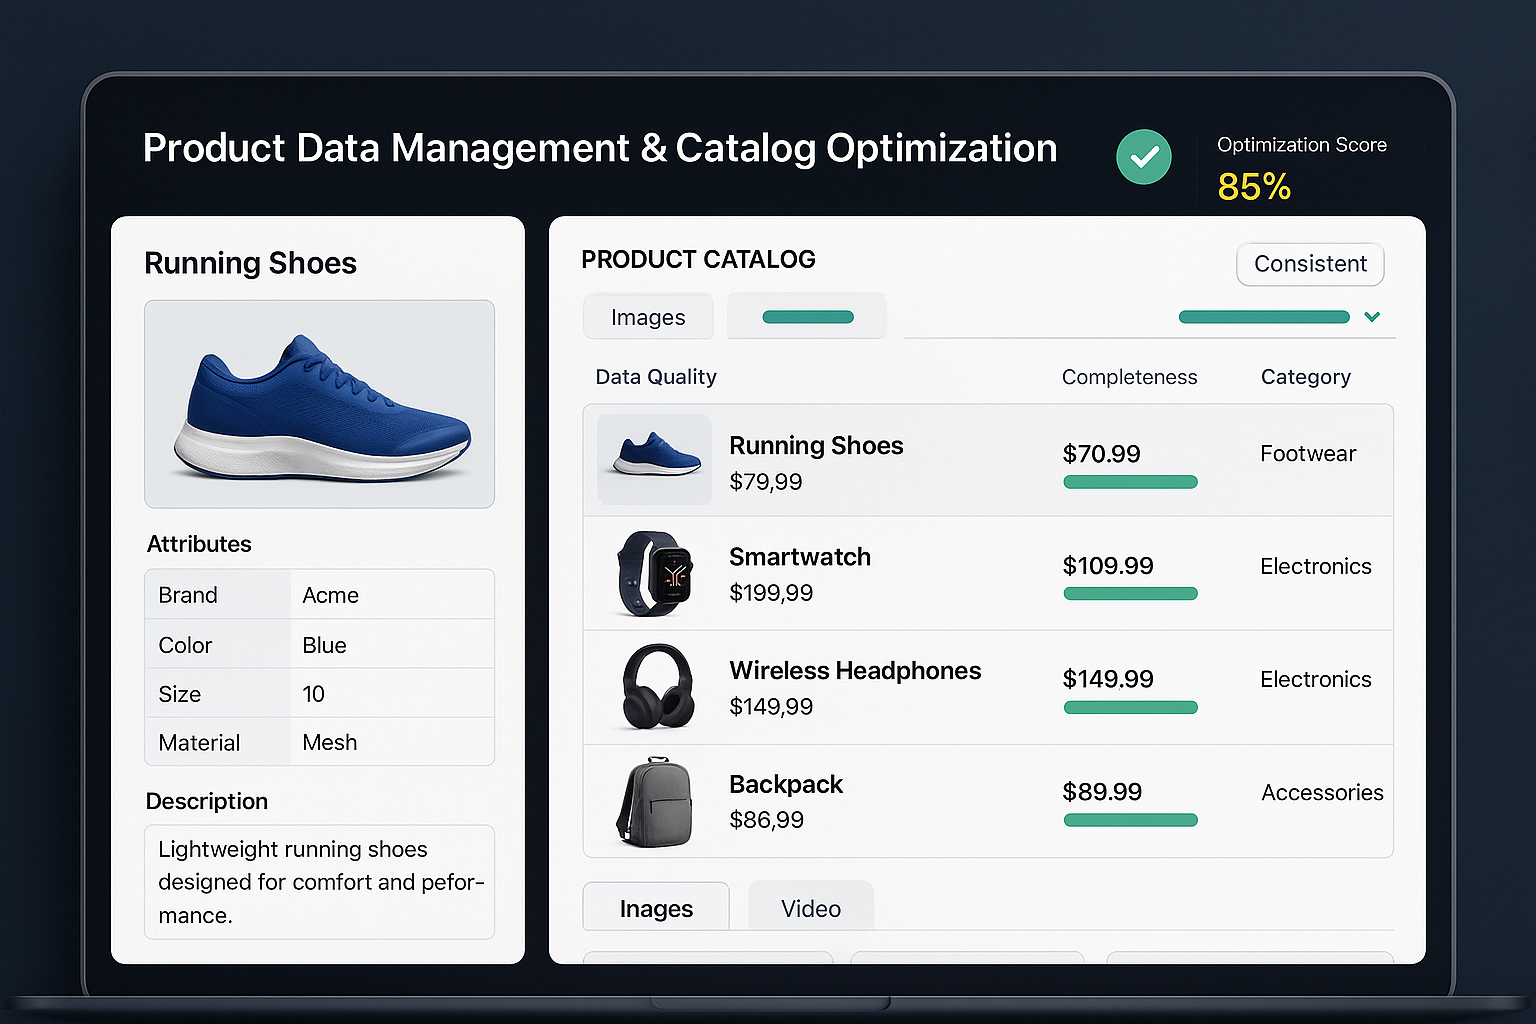Click the Images button in Product Catalog

(x=647, y=316)
